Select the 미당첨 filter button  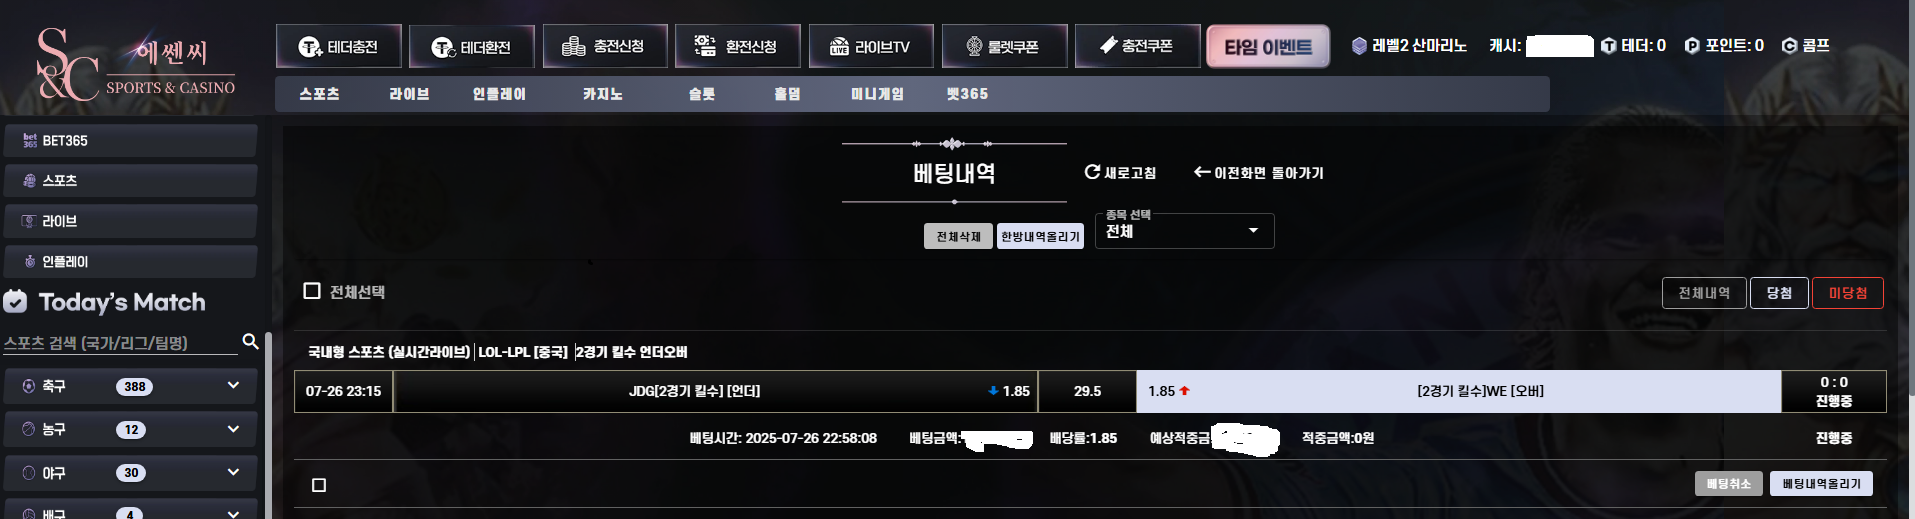tap(1847, 293)
